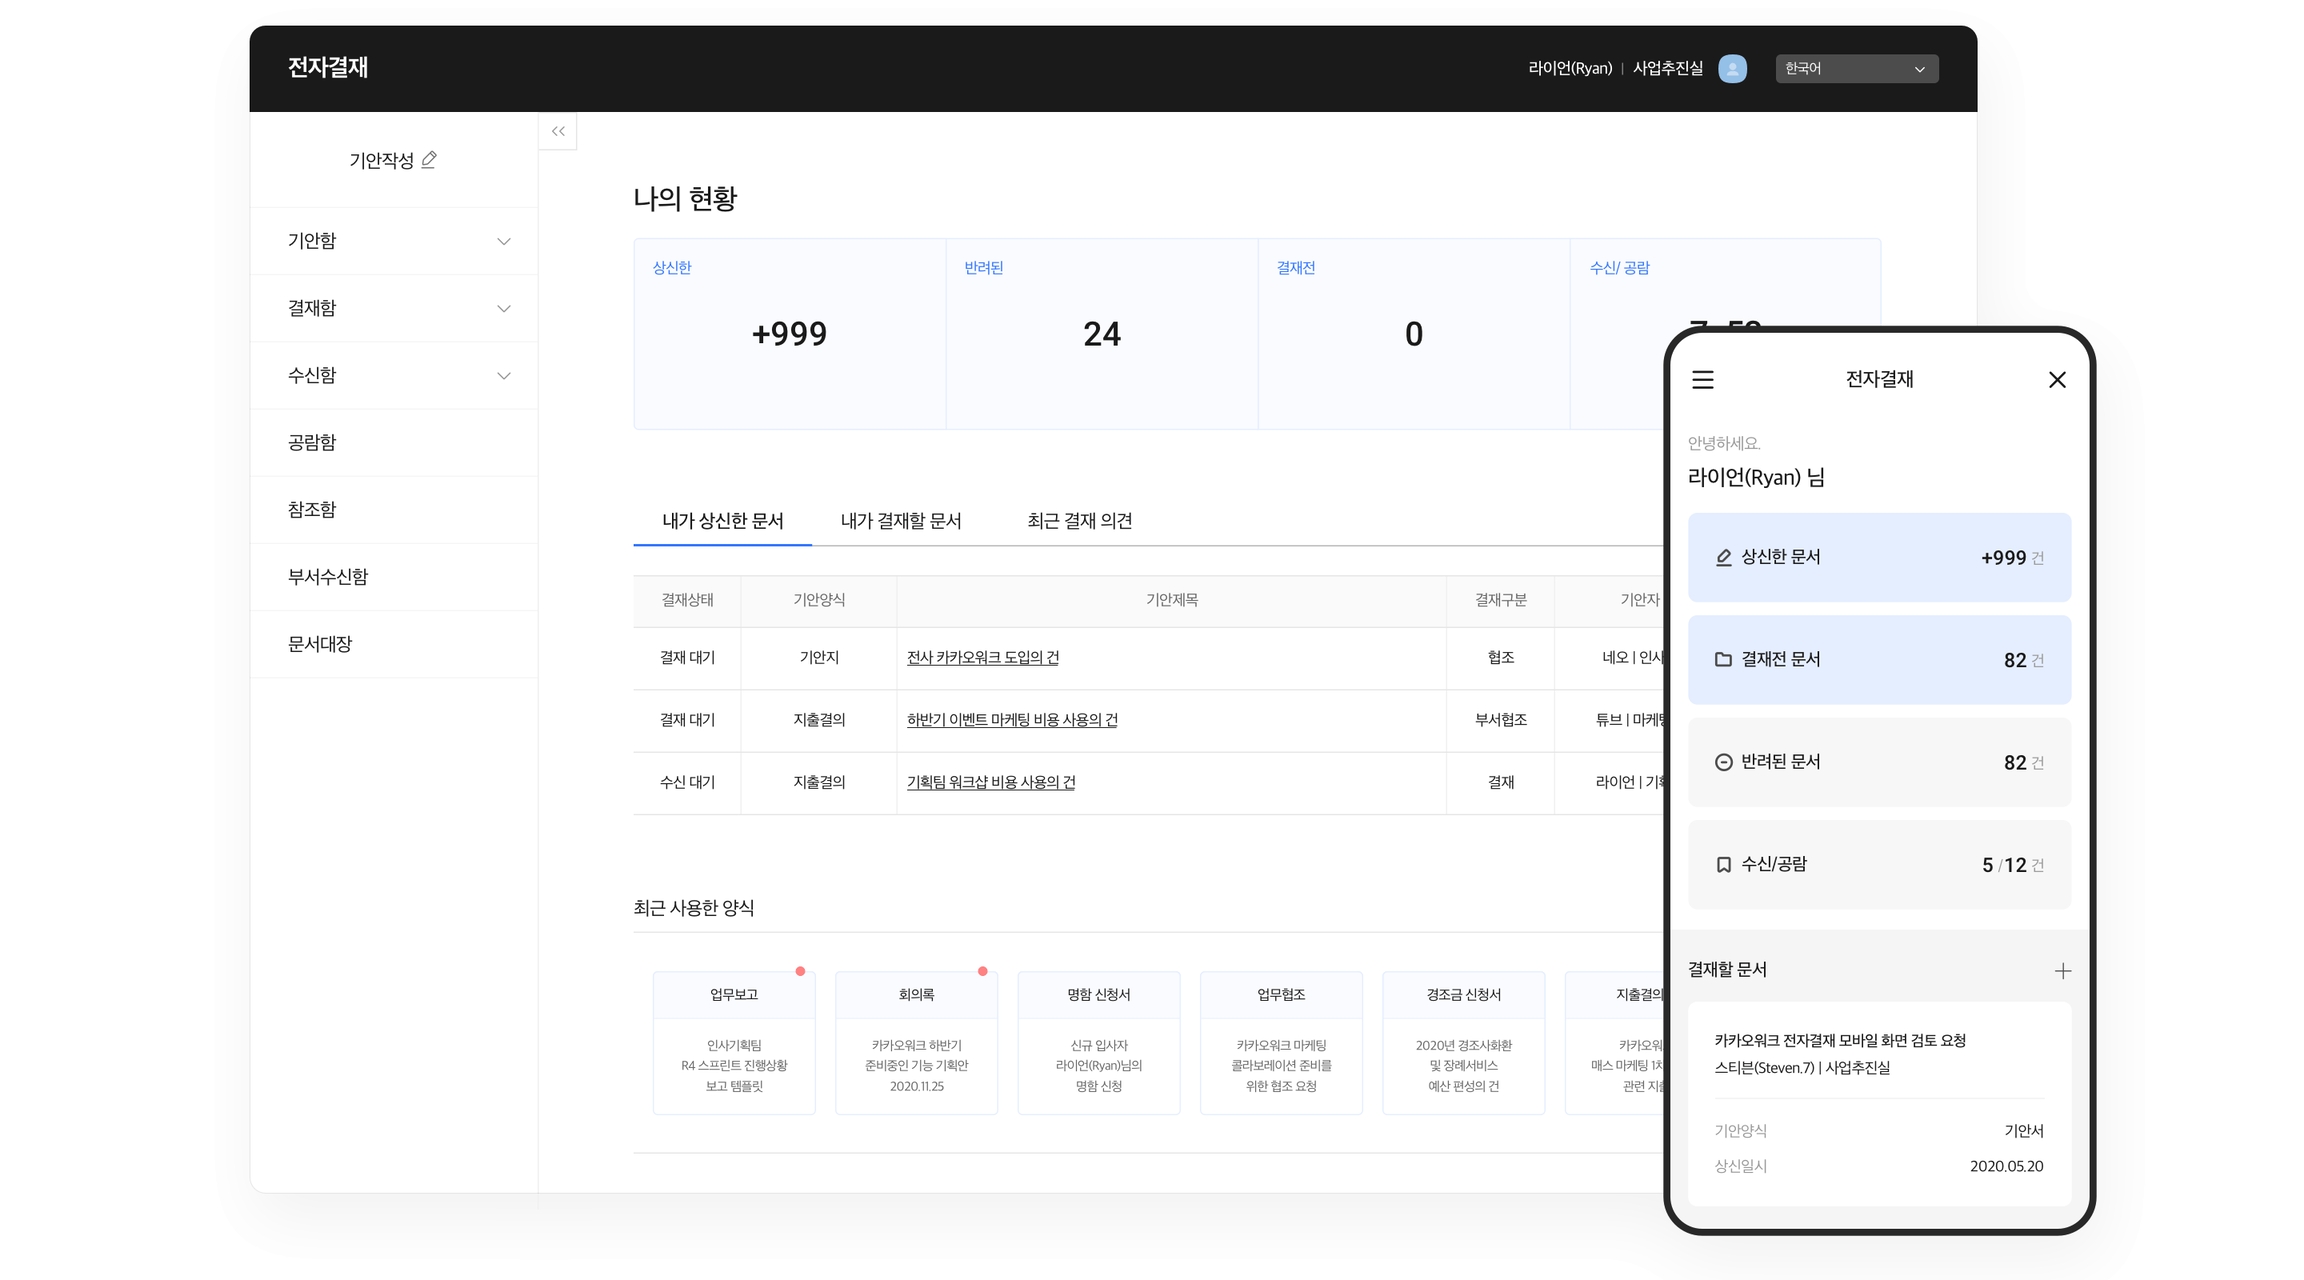Close the mobile 전자결재 panel with X
The image size is (2304, 1280).
[x=2056, y=380]
